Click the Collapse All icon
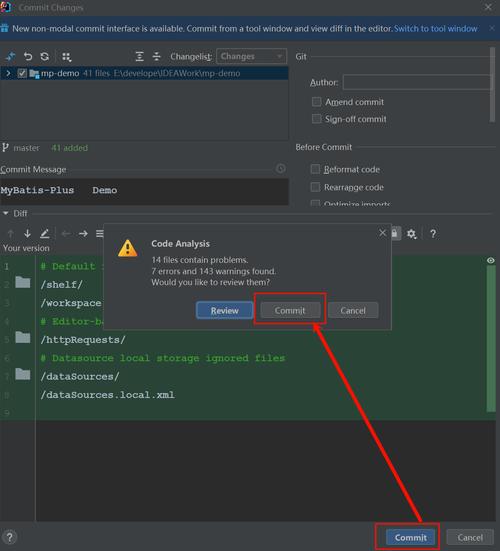500x551 pixels. tap(156, 57)
